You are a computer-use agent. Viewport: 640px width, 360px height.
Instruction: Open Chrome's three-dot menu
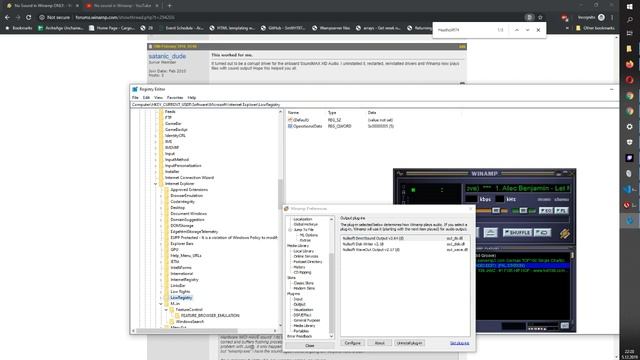[x=612, y=18]
